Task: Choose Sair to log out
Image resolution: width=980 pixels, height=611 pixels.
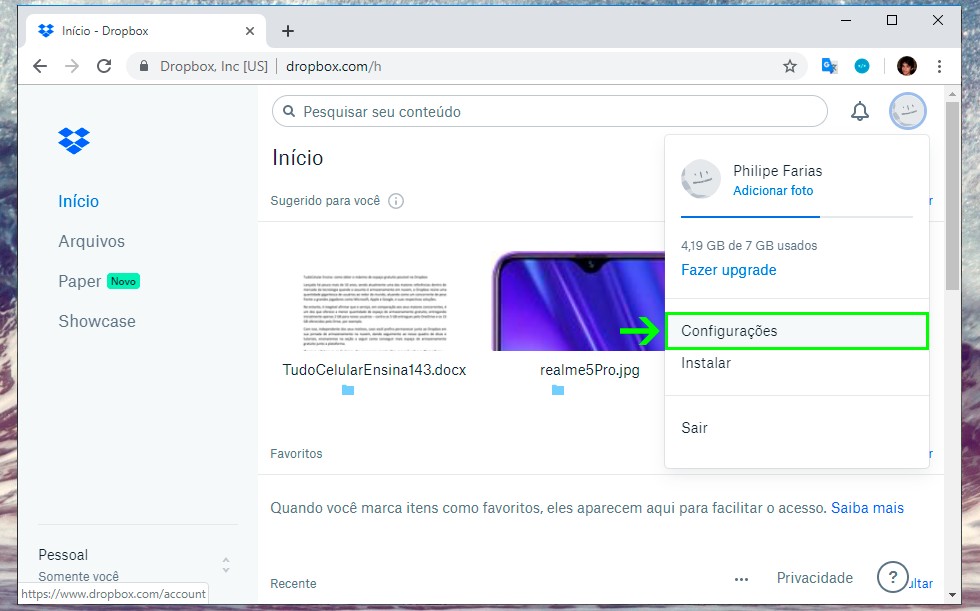Action: (x=797, y=428)
